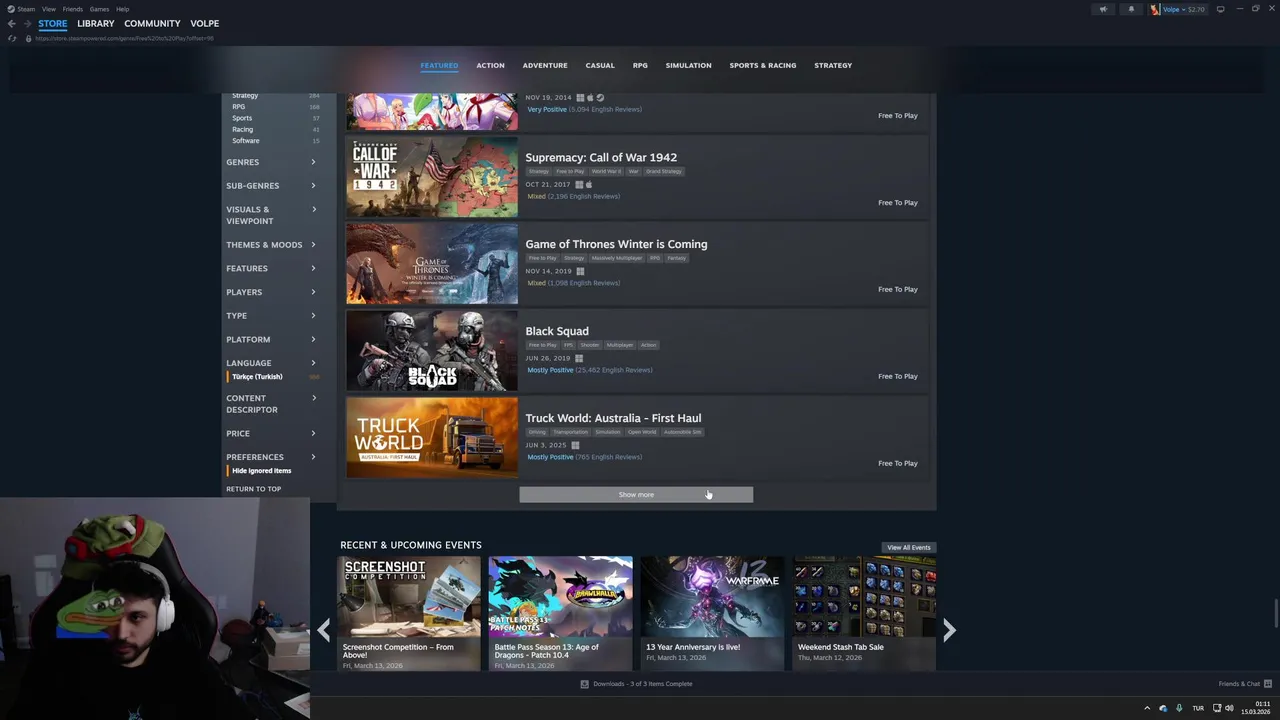Open Friends & Chat
Viewport: 1280px width, 720px height.
1245,684
